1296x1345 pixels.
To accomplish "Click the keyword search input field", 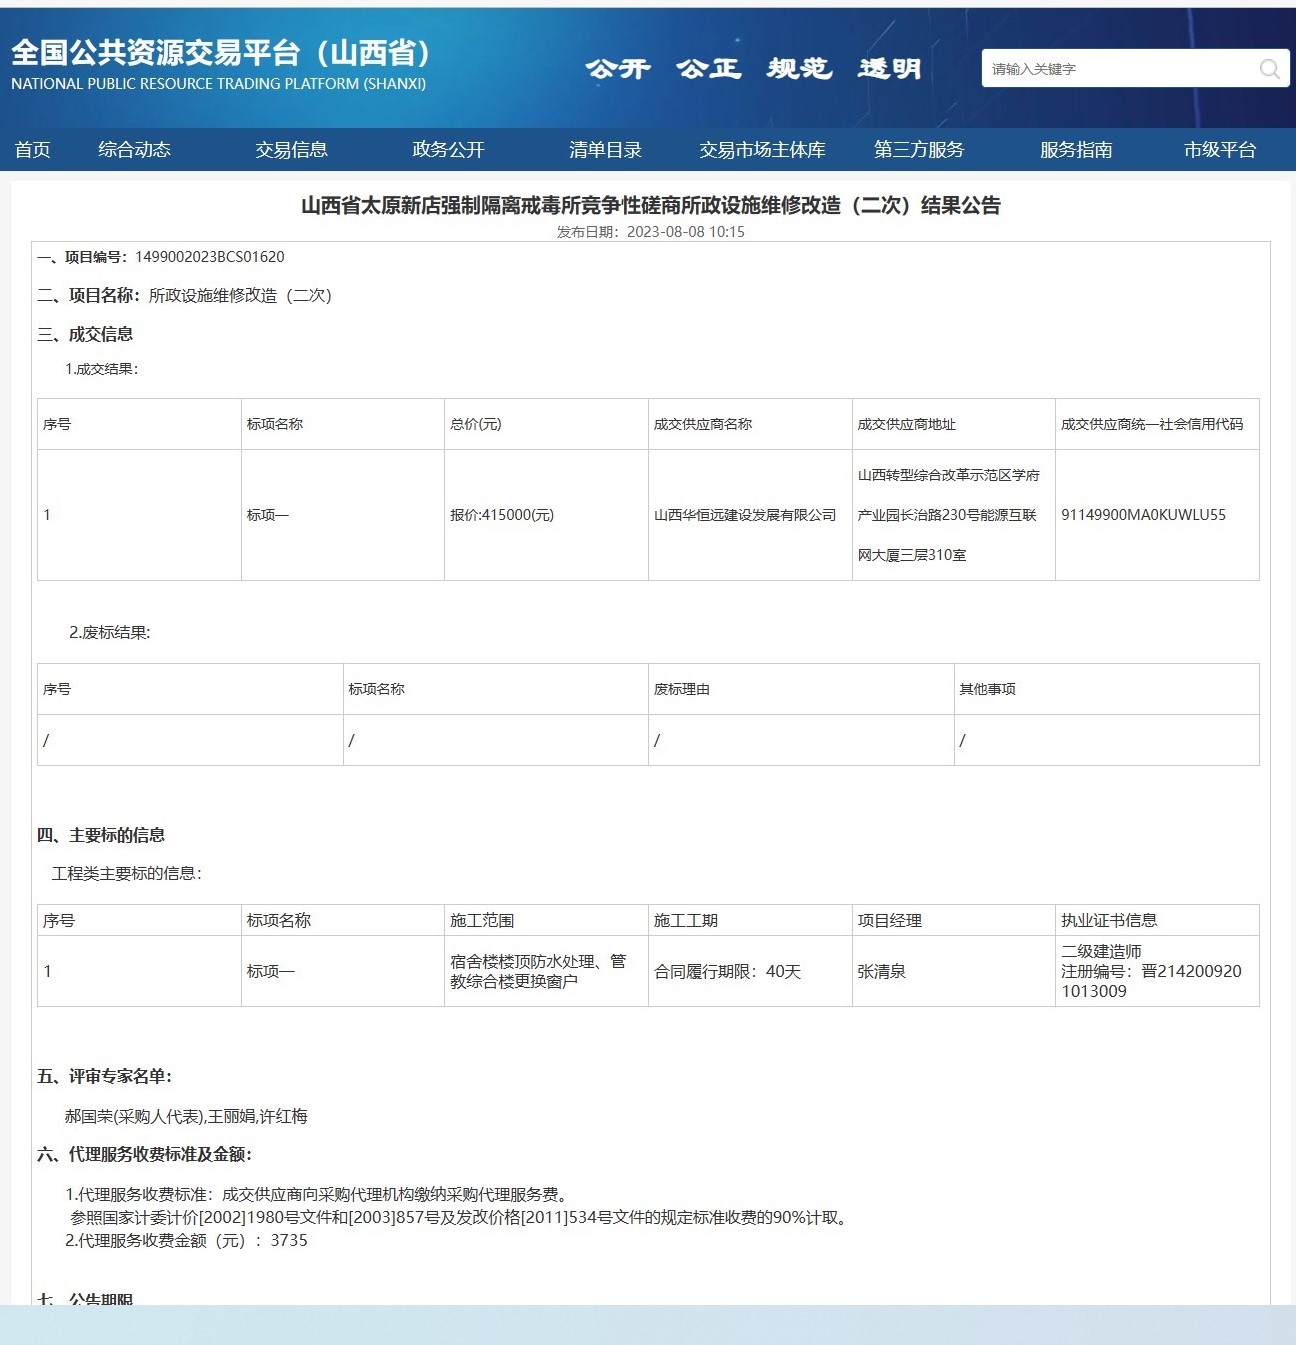I will click(1118, 69).
